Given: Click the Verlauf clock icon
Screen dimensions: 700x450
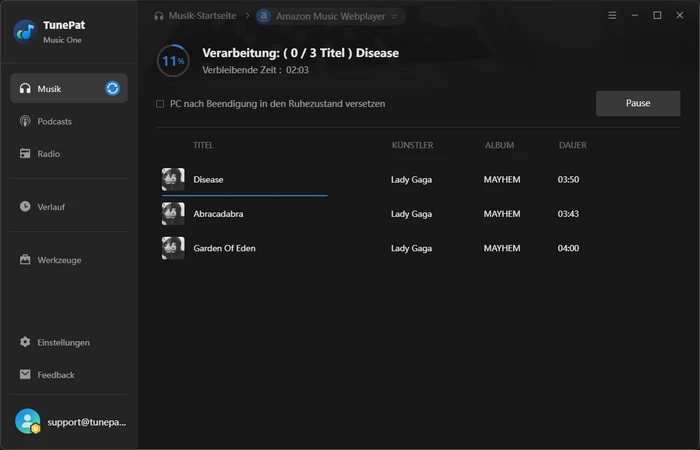Looking at the screenshot, I should coord(25,206).
